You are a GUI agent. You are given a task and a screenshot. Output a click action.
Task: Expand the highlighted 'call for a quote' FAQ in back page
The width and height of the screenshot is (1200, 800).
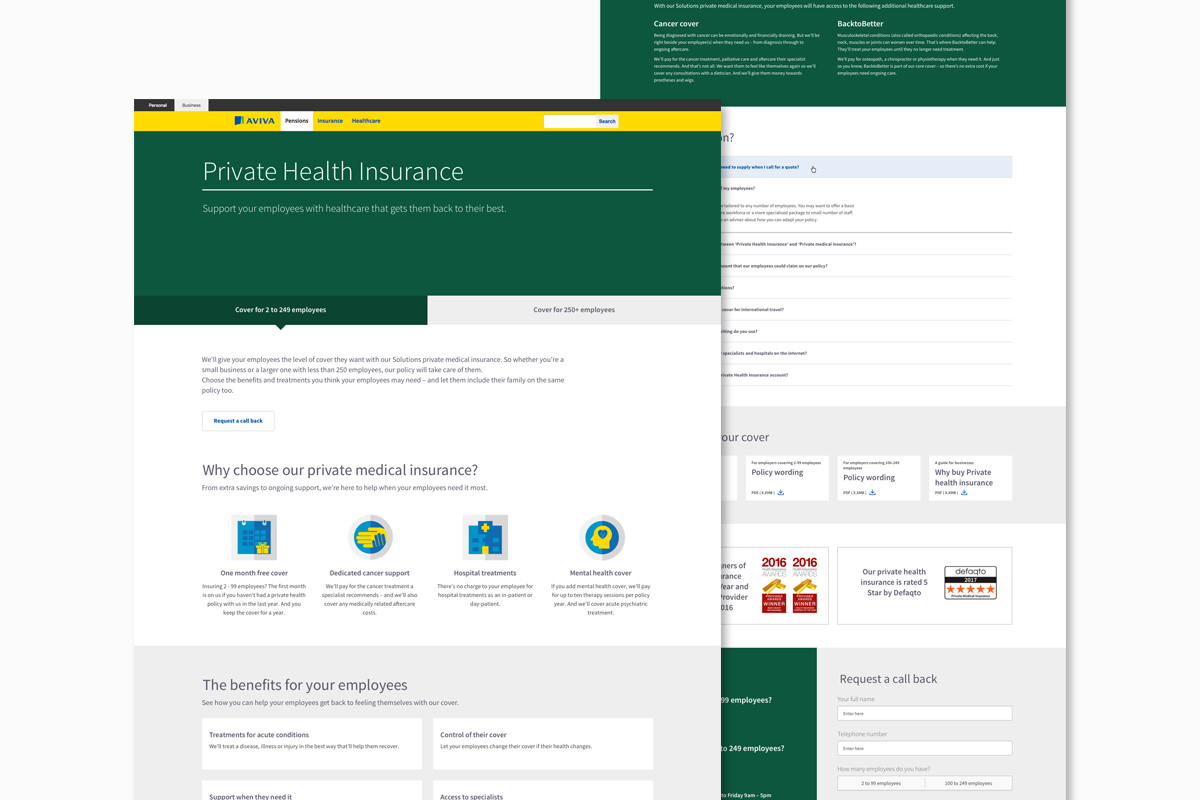coord(866,167)
